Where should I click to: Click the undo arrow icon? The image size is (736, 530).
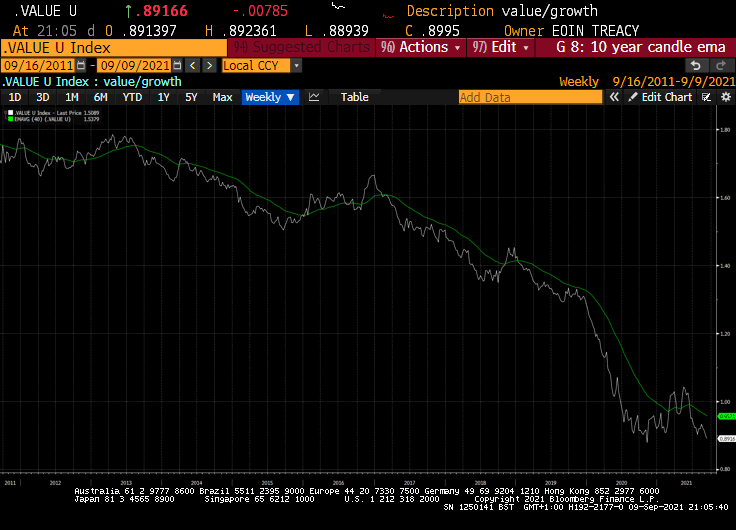(x=695, y=65)
